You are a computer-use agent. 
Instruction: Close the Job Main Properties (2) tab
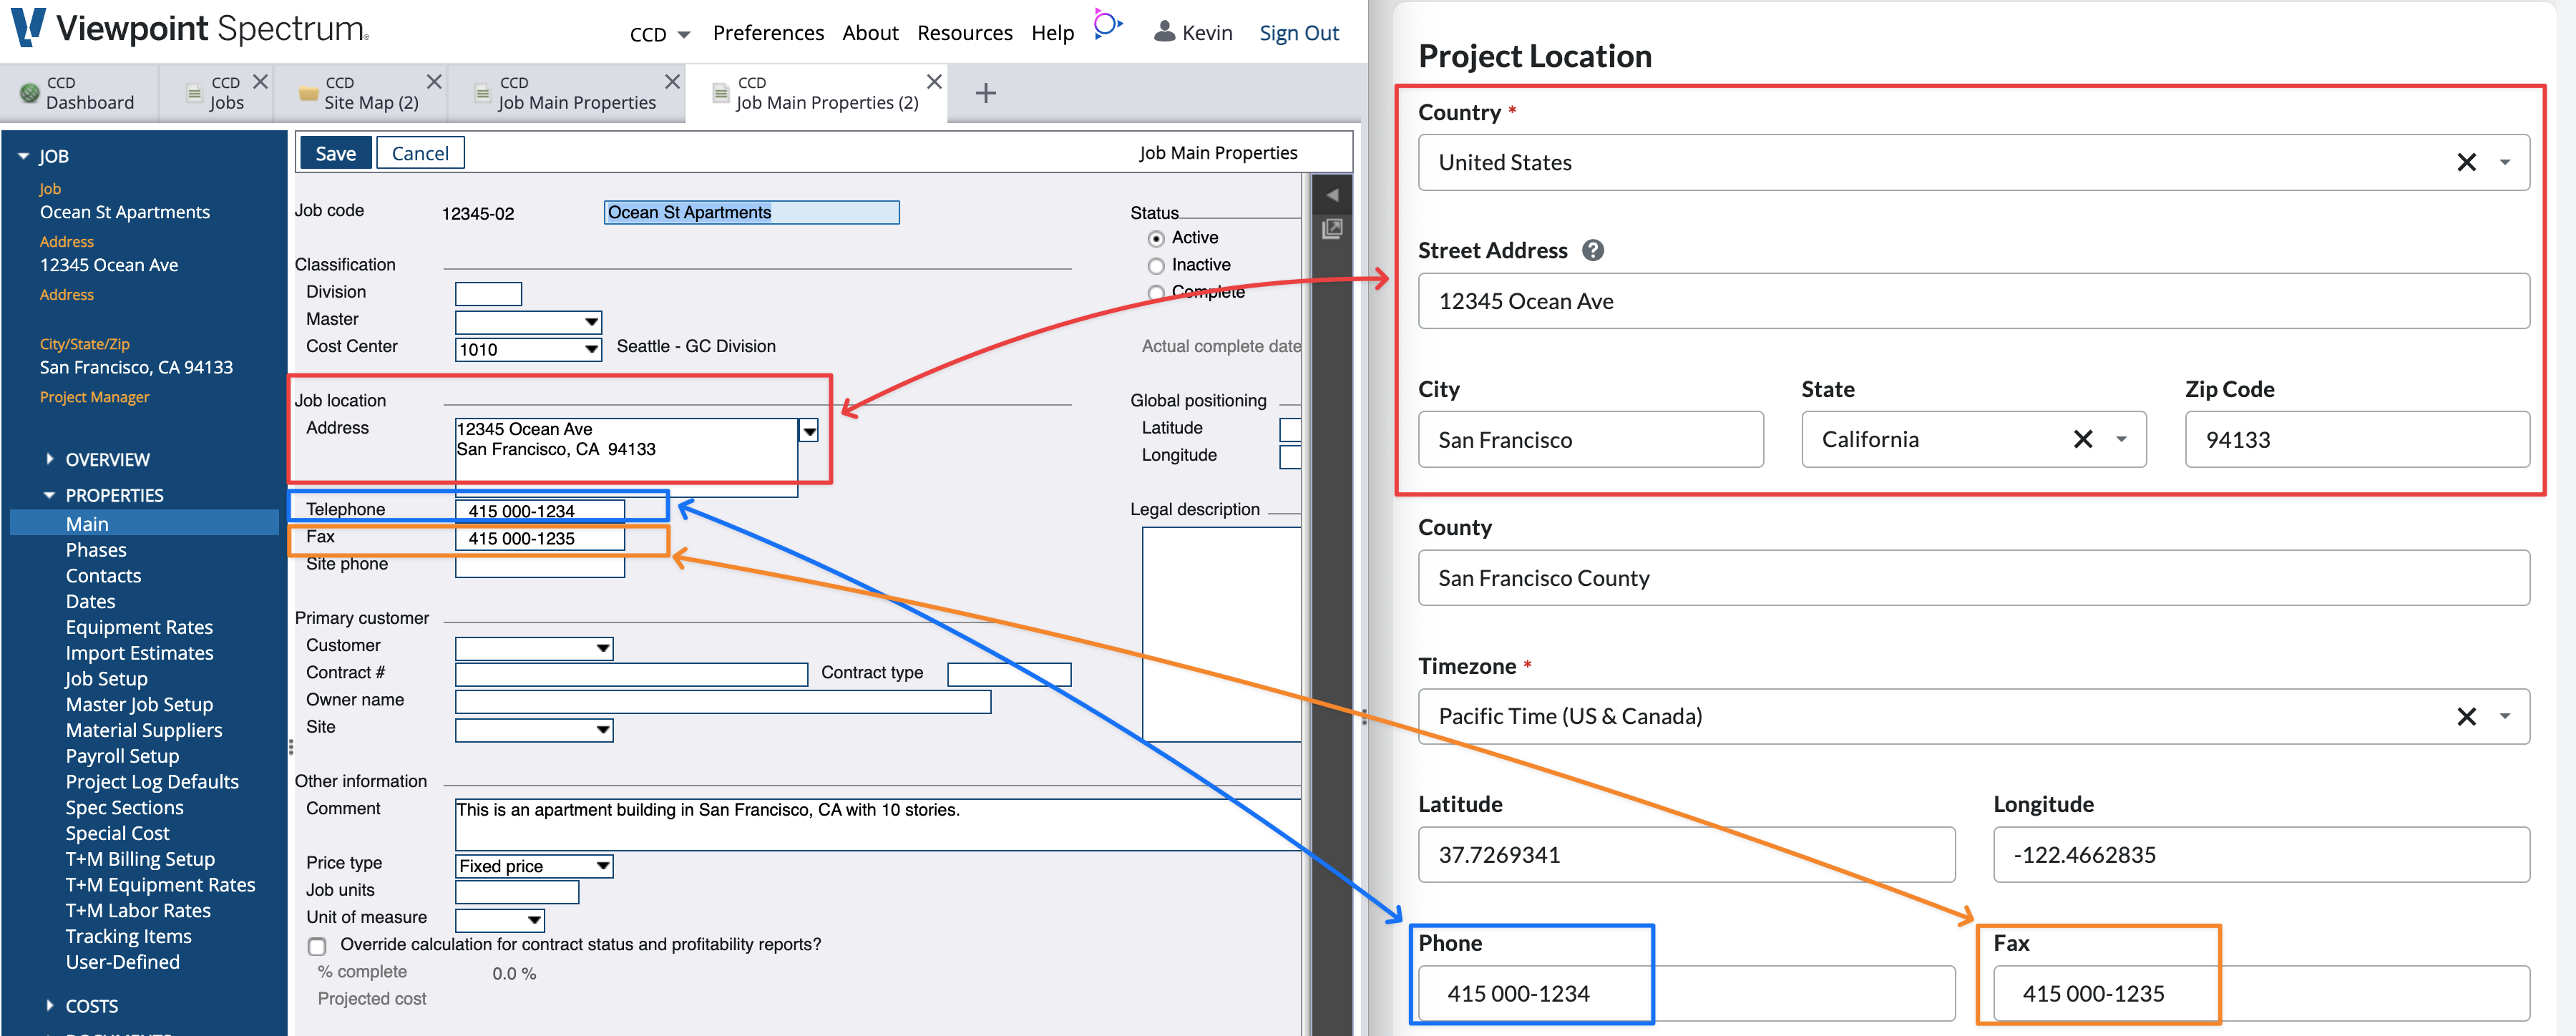pyautogui.click(x=934, y=82)
